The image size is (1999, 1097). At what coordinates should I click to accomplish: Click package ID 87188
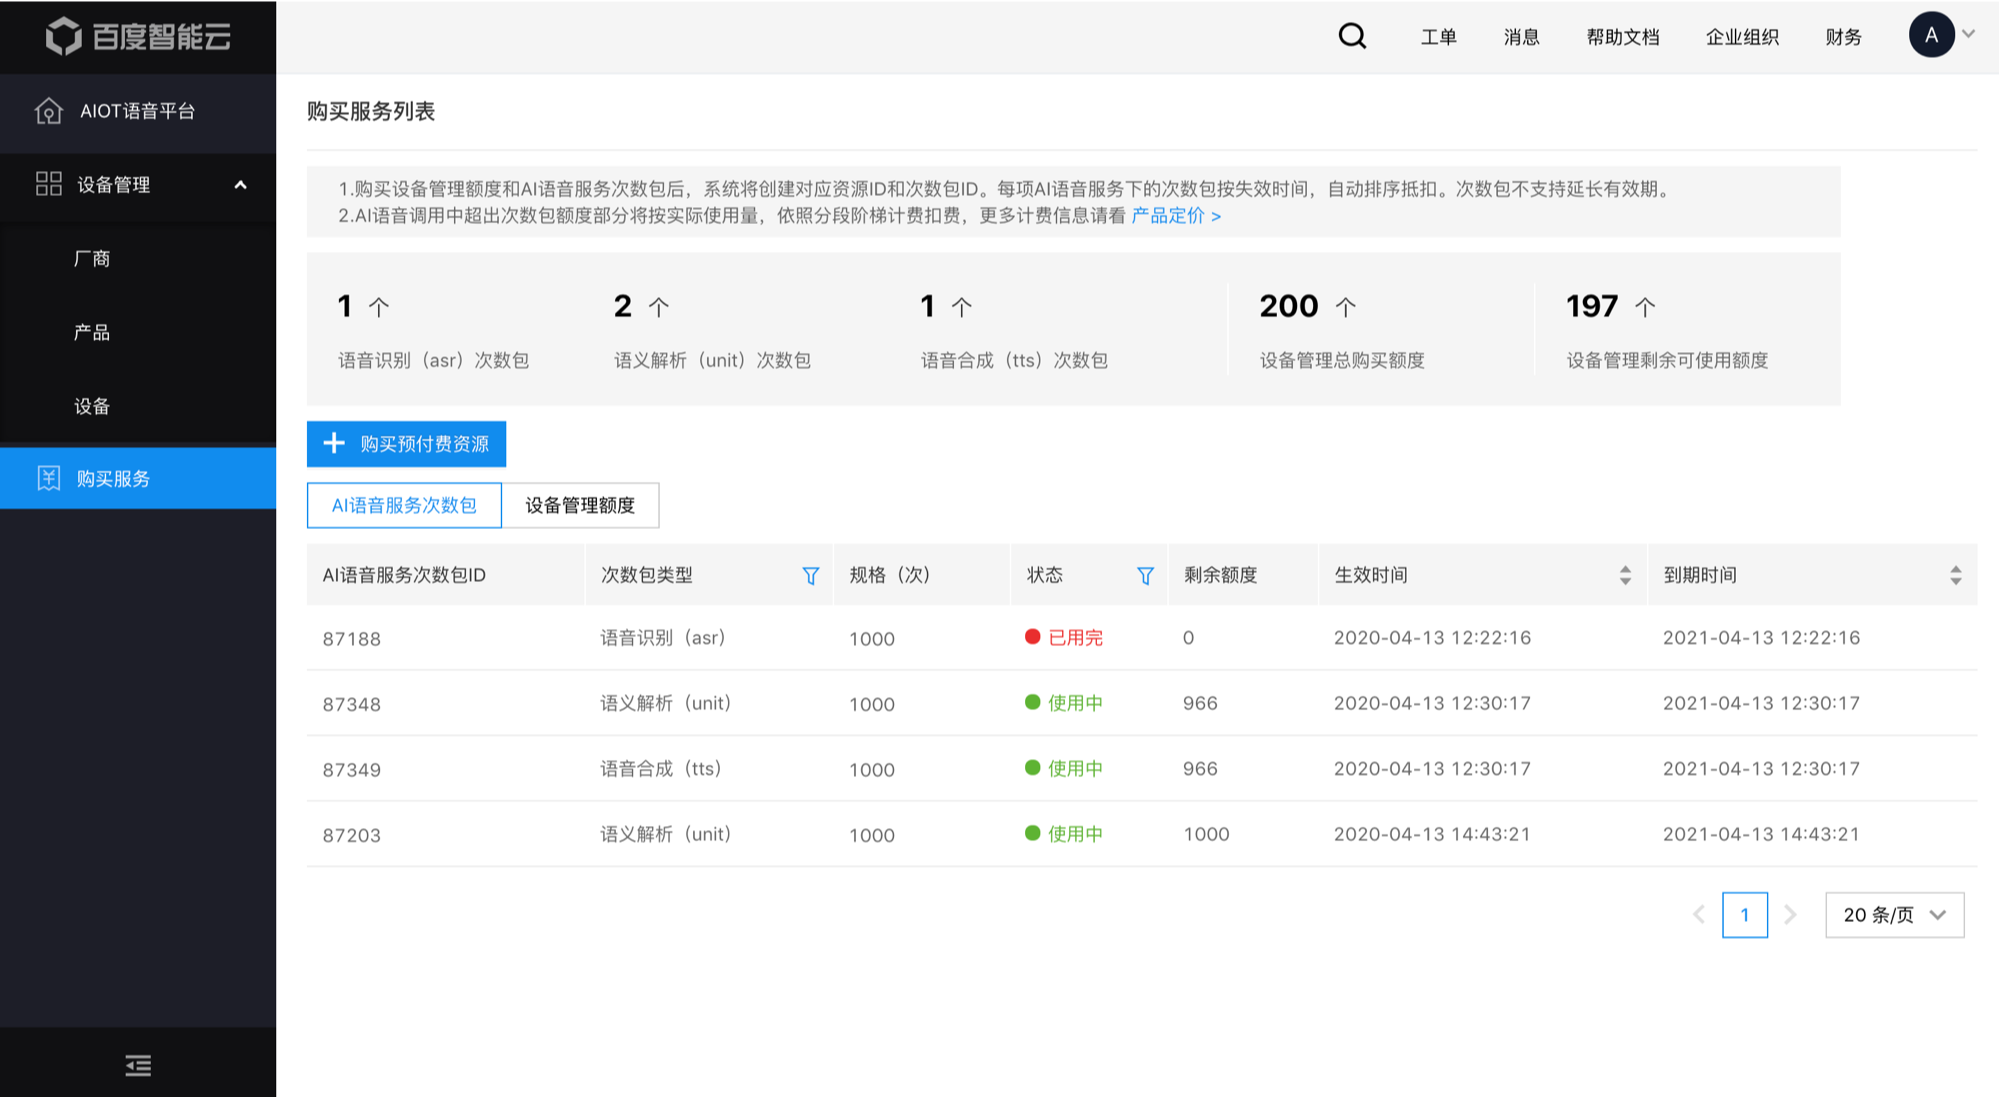351,639
